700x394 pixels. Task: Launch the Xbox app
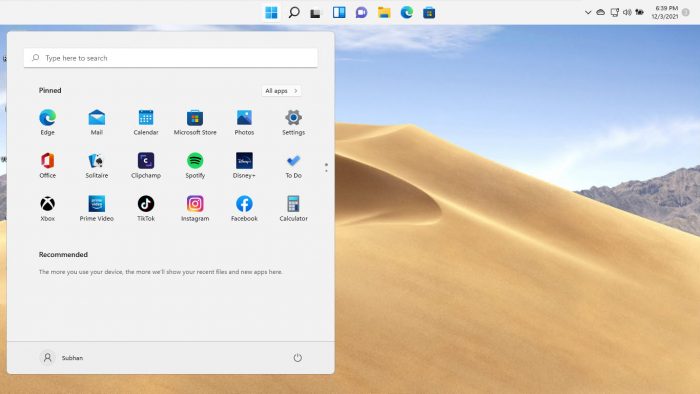point(47,208)
